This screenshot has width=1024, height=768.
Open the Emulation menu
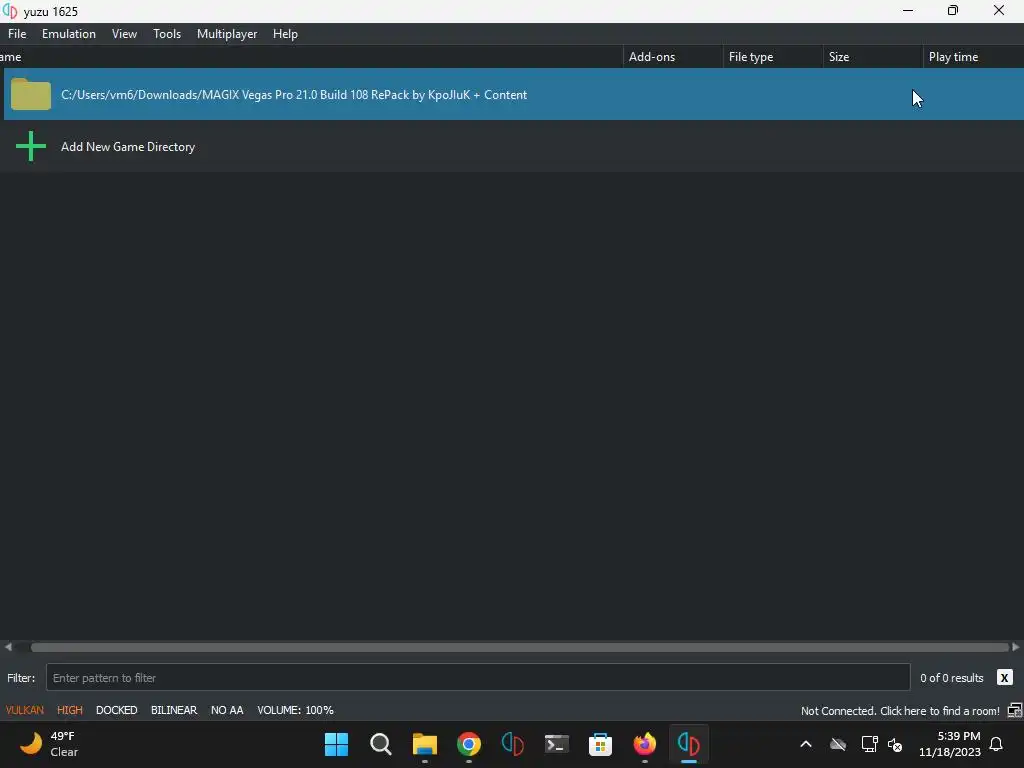tap(69, 34)
